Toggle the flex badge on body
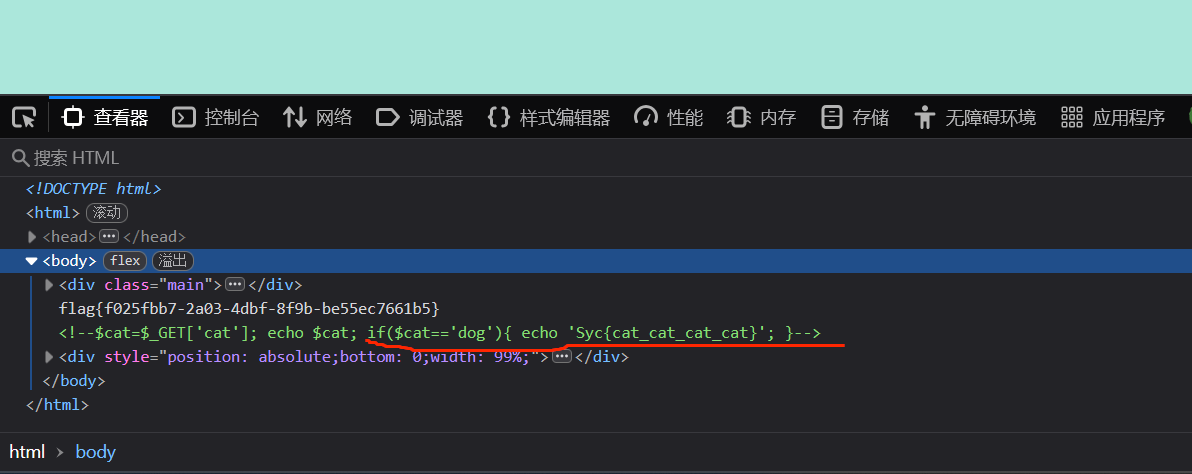 [x=125, y=261]
